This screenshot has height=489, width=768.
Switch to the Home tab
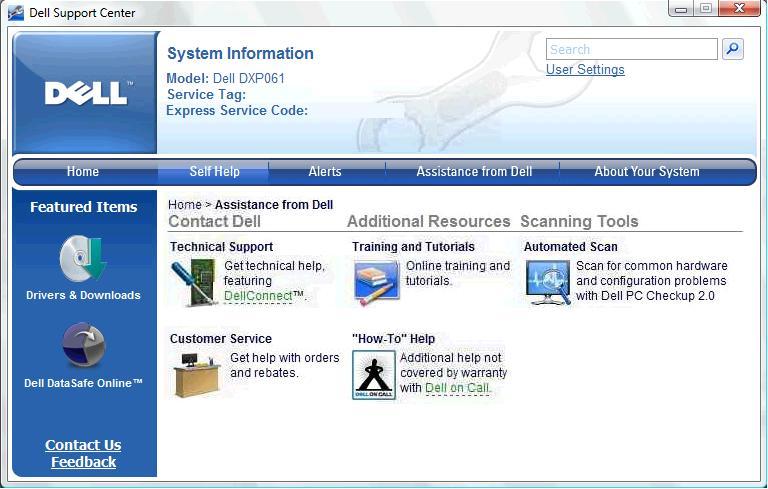pos(83,172)
